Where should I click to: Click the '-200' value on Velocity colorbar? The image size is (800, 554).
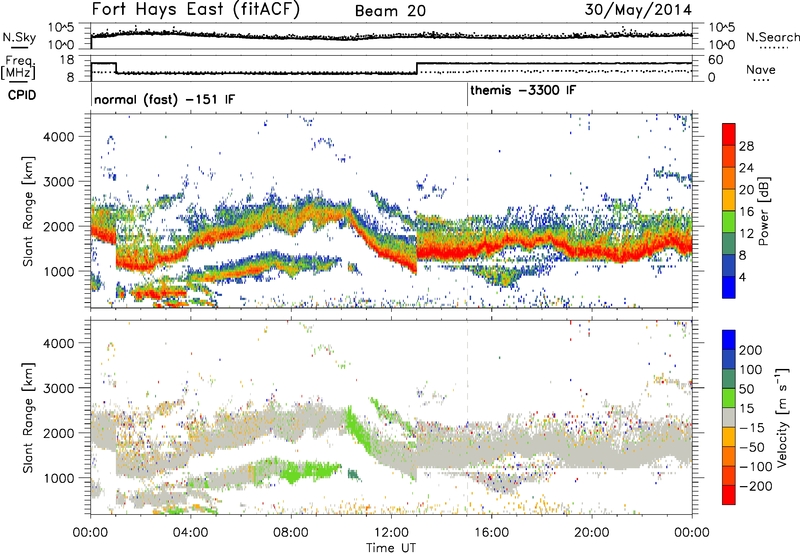(756, 486)
